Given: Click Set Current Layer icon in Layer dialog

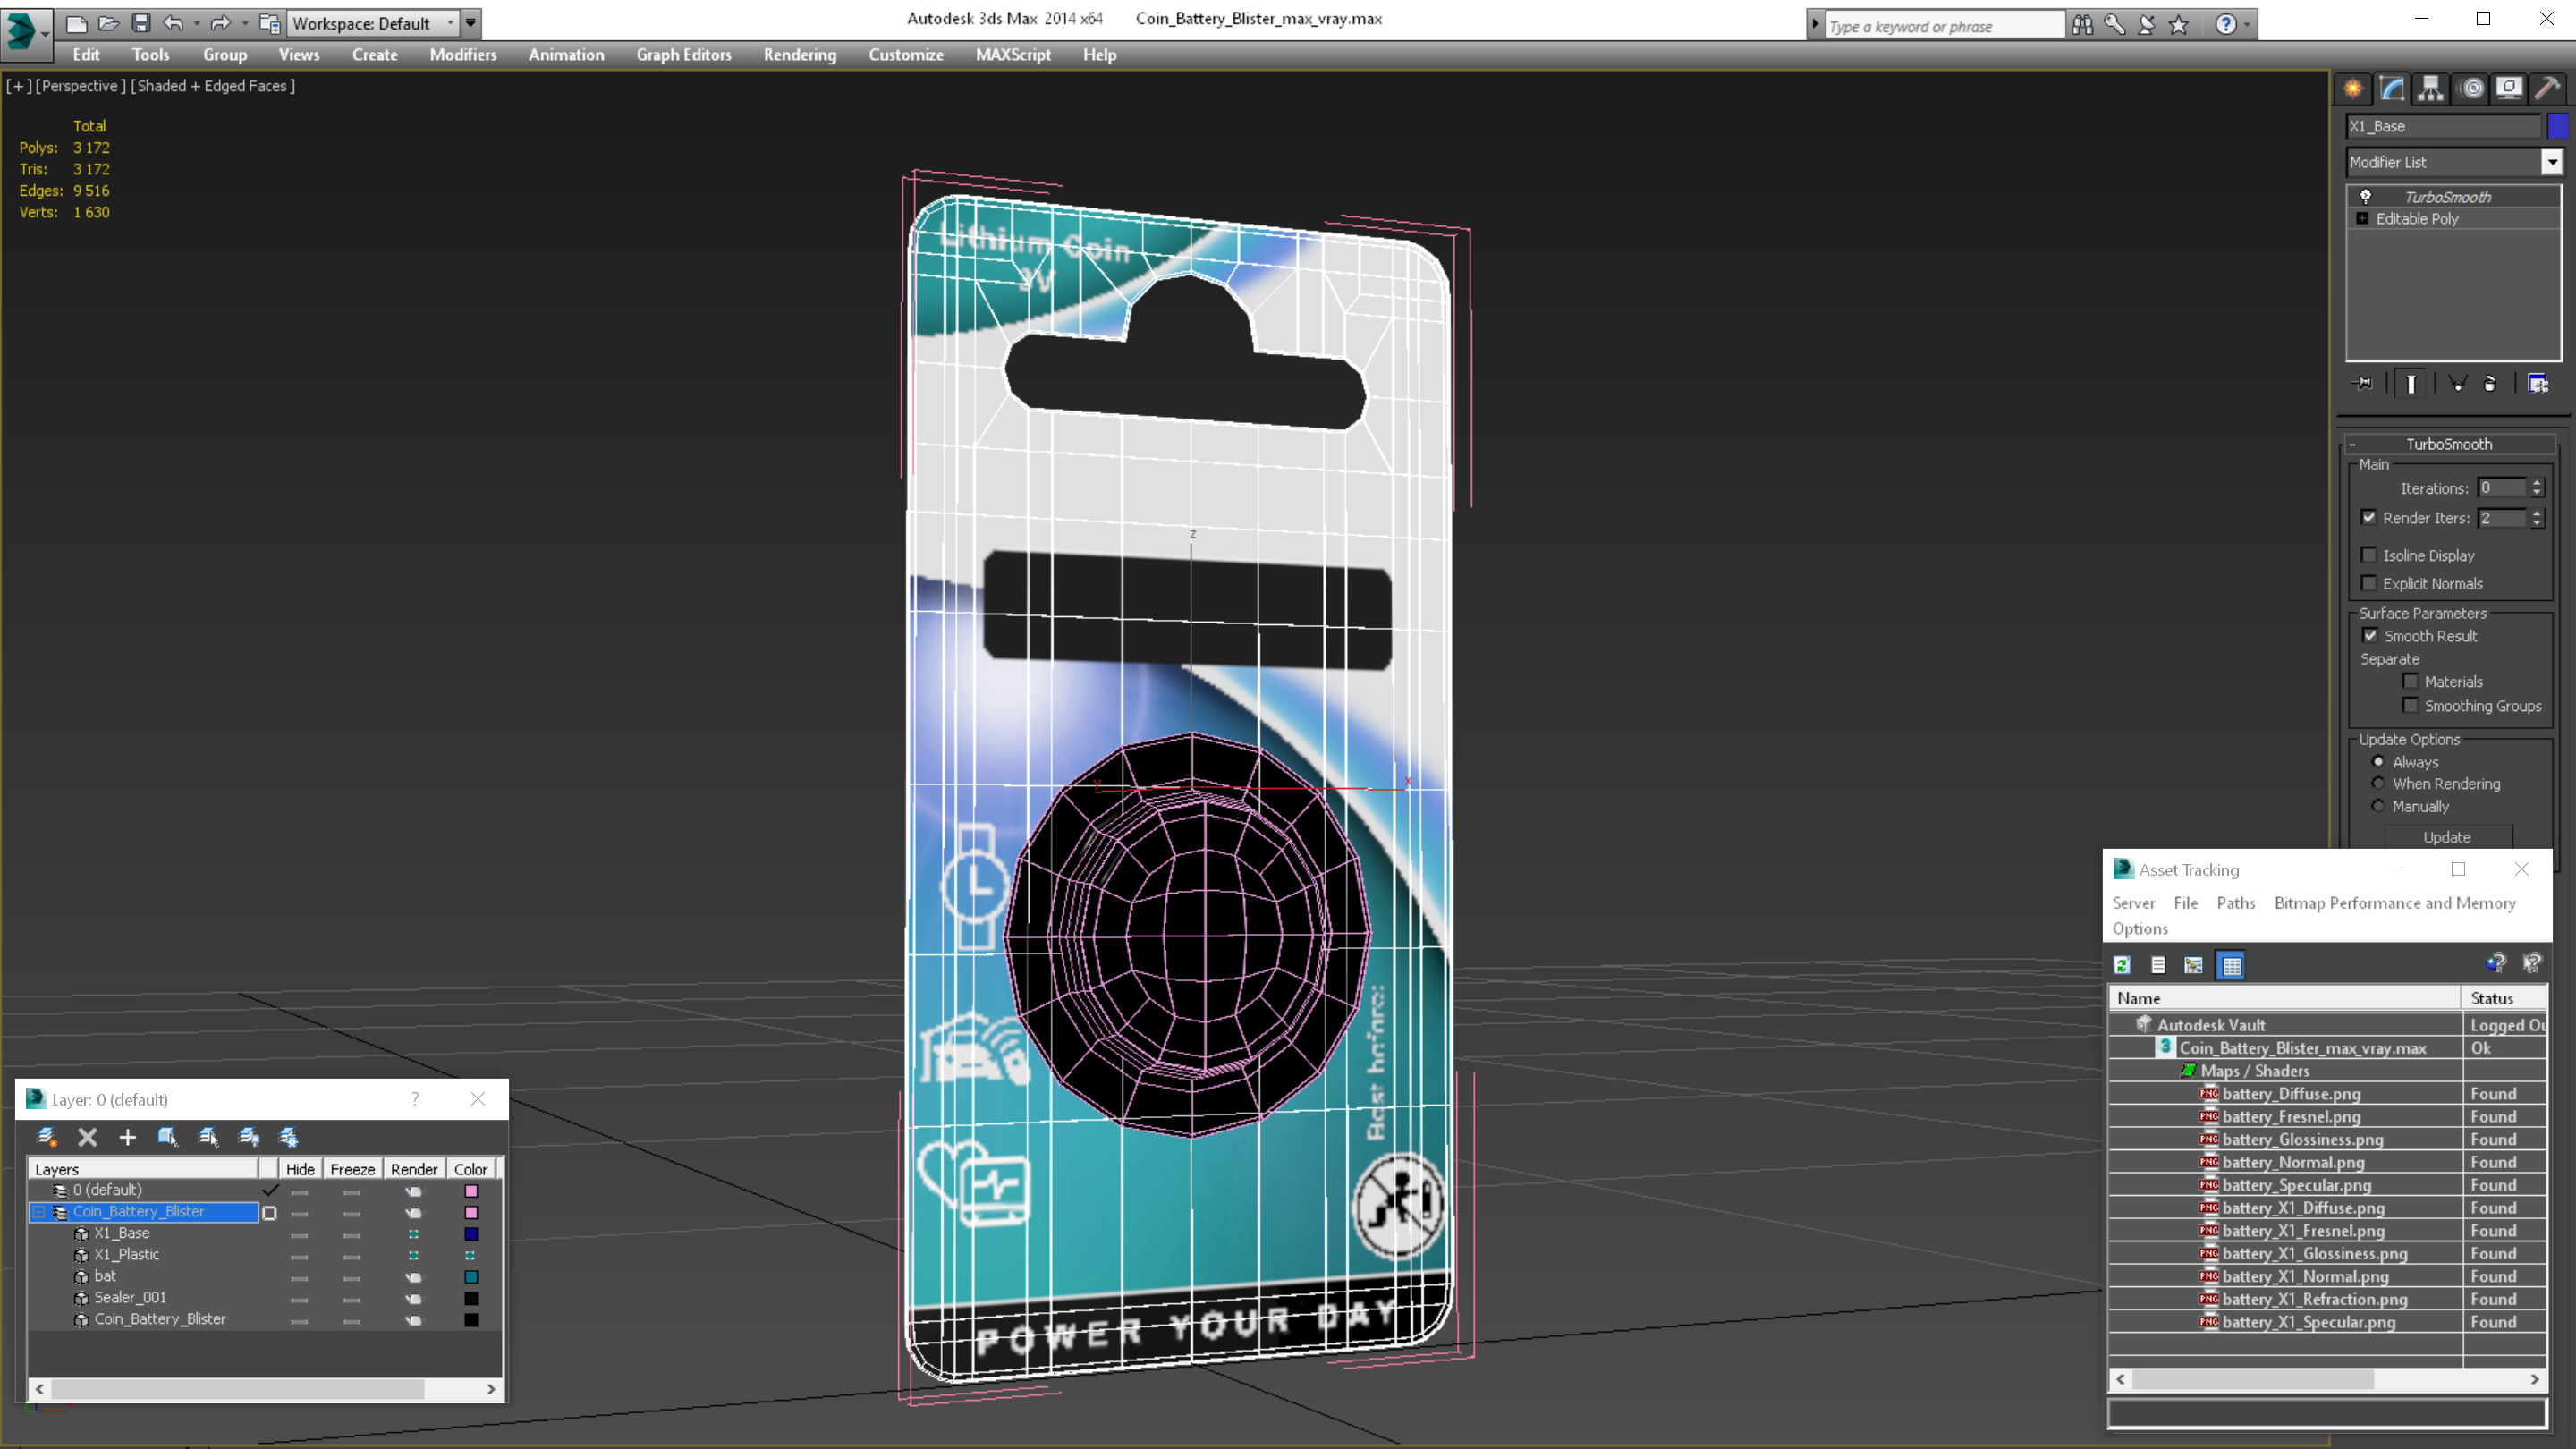Looking at the screenshot, I should coord(208,1137).
